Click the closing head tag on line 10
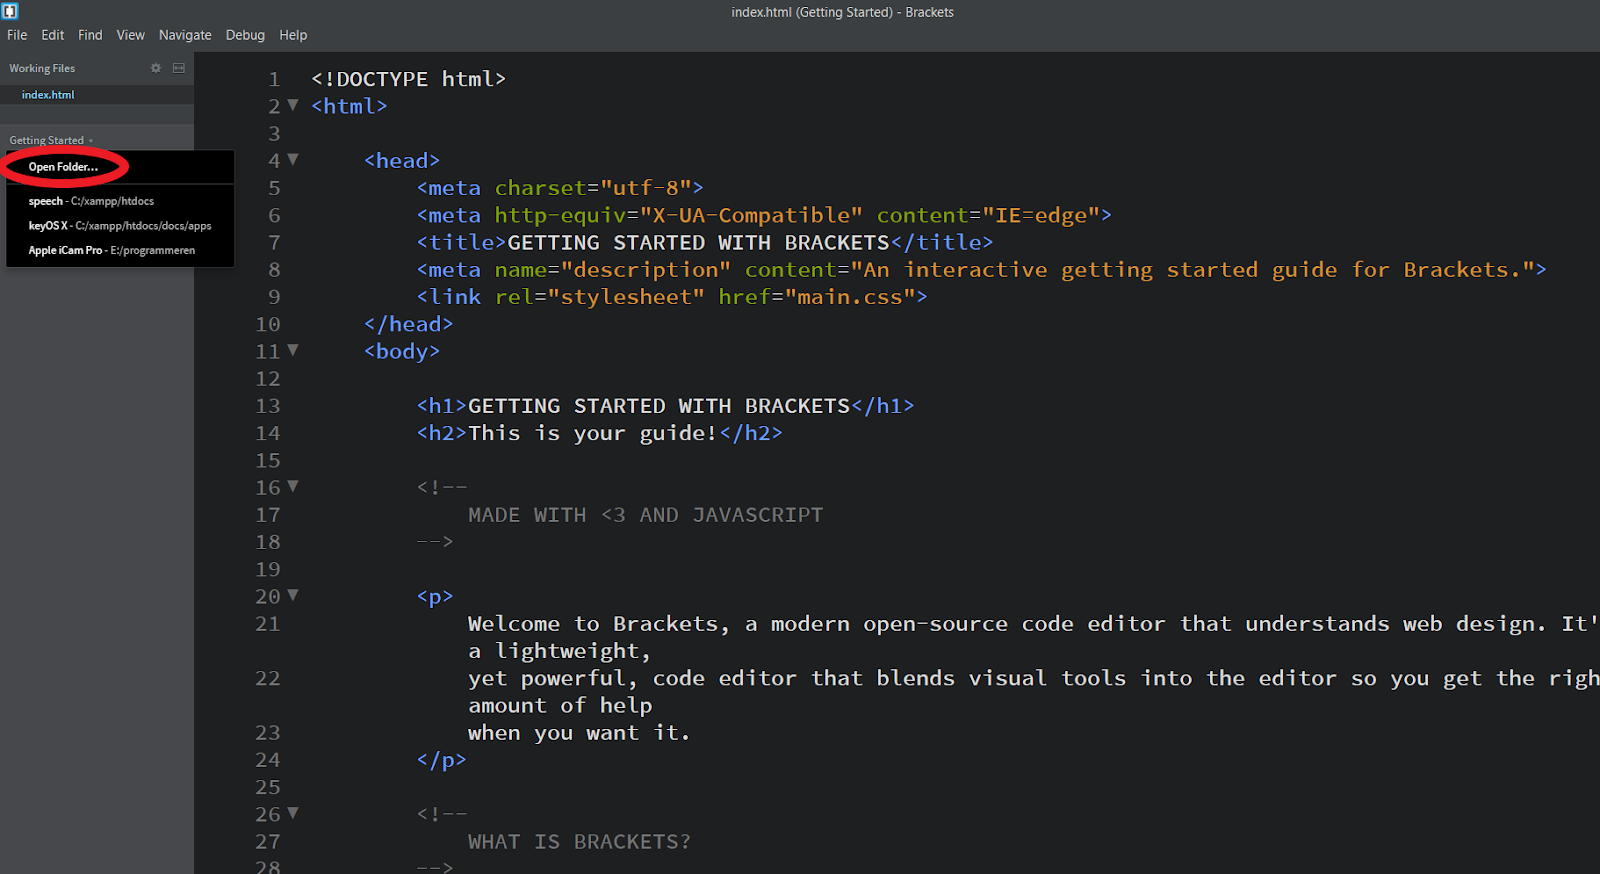Image resolution: width=1600 pixels, height=874 pixels. pos(408,324)
